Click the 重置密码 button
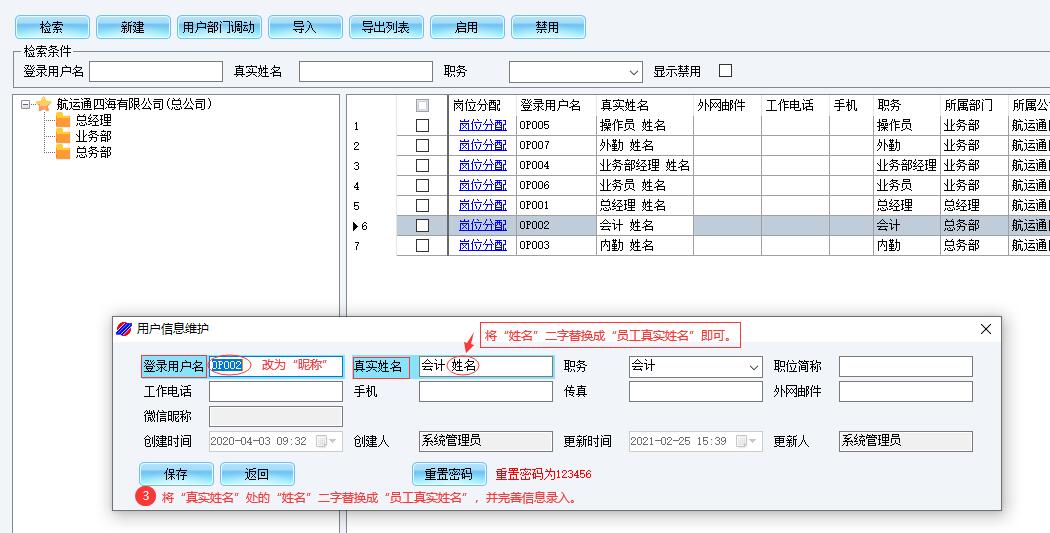This screenshot has height=533, width=1050. point(449,474)
